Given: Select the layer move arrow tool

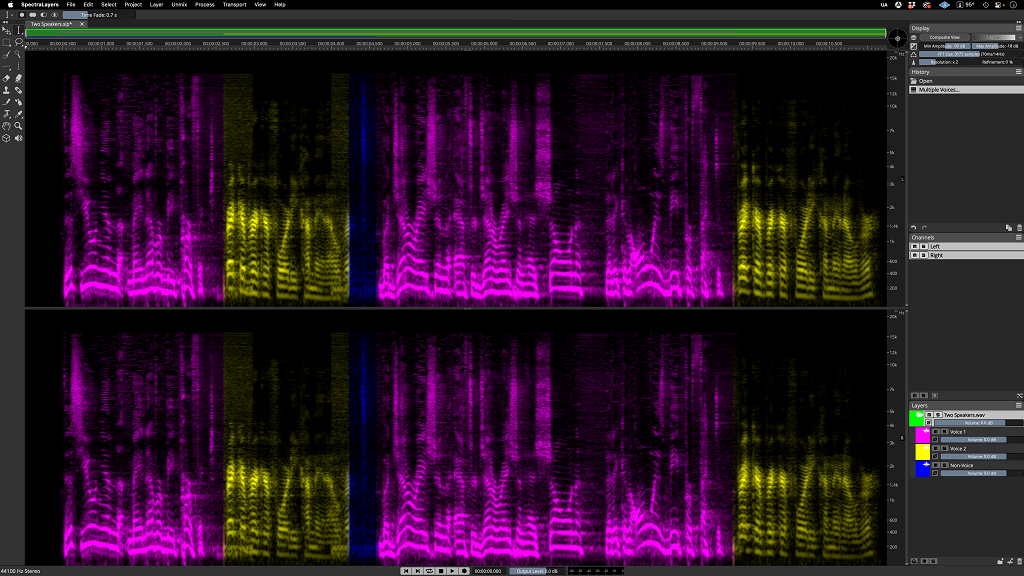Looking at the screenshot, I should 7,30.
